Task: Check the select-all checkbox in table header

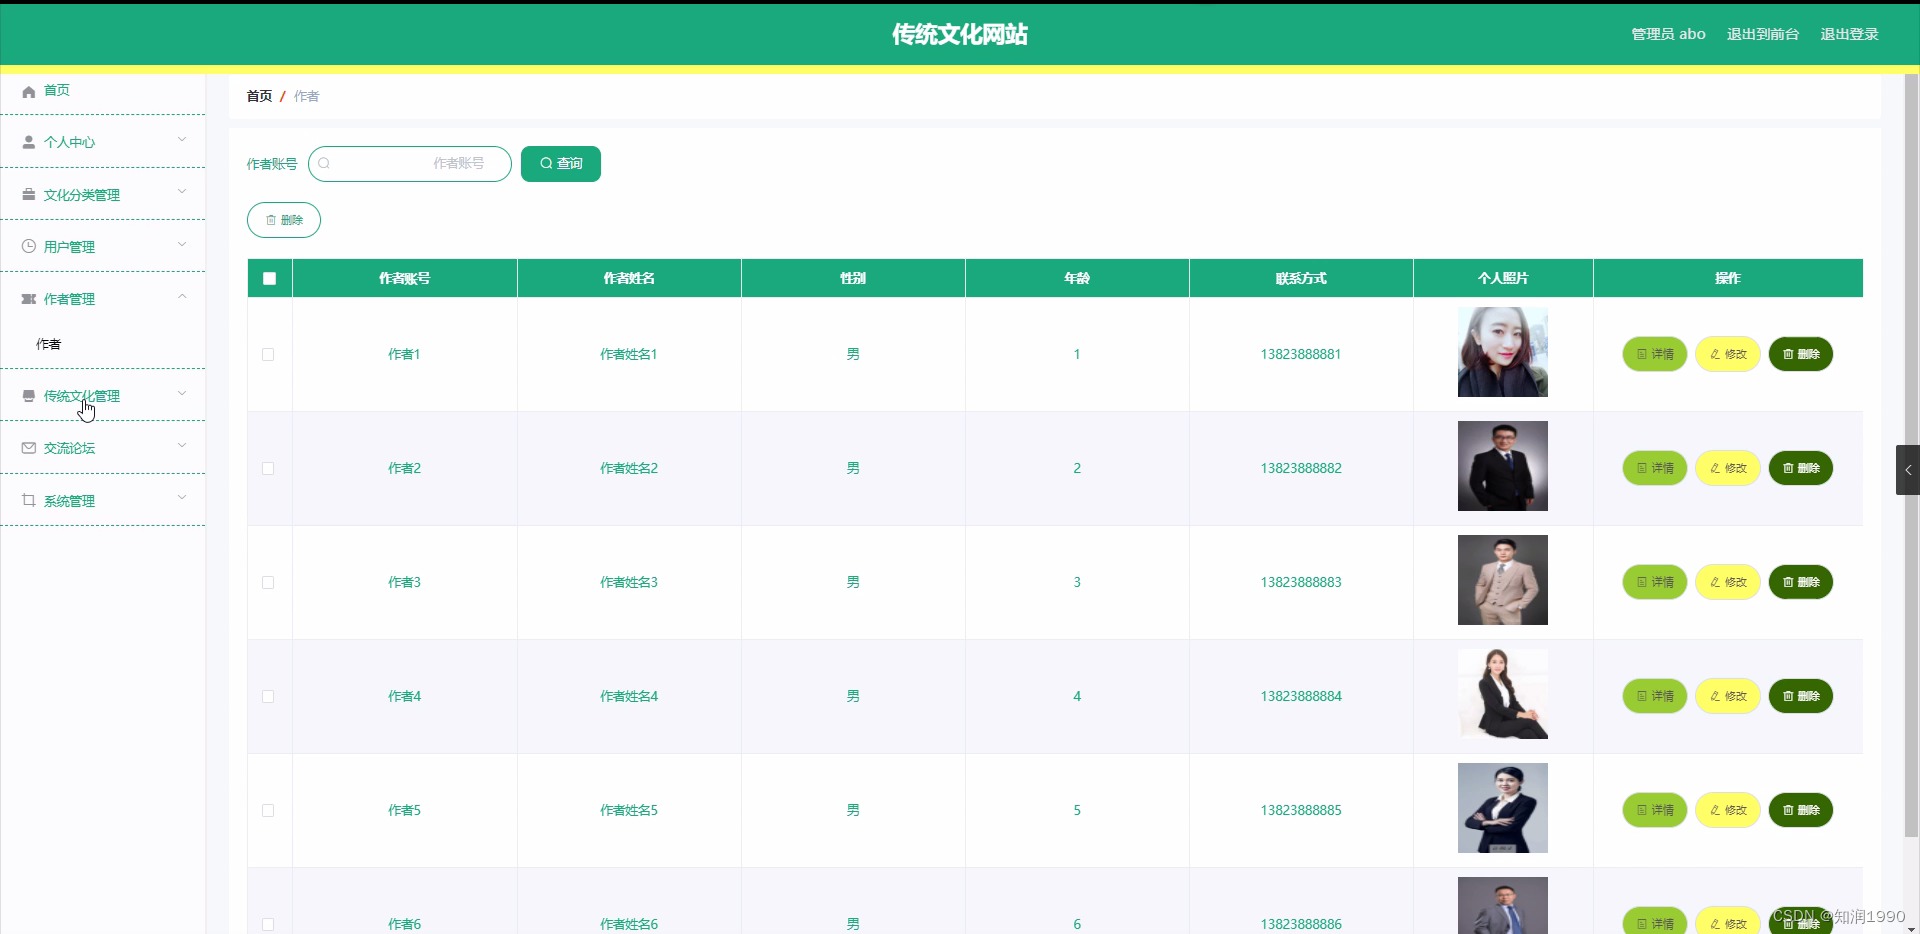Action: (x=268, y=278)
